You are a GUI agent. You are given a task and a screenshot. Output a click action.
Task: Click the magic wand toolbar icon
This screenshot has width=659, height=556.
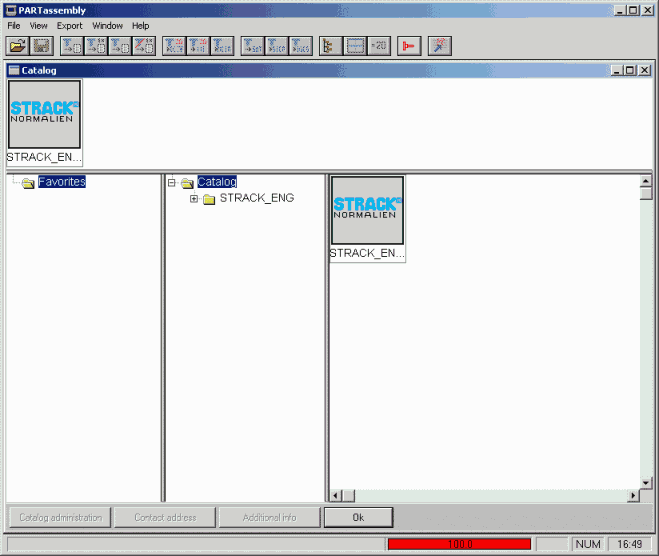(440, 46)
